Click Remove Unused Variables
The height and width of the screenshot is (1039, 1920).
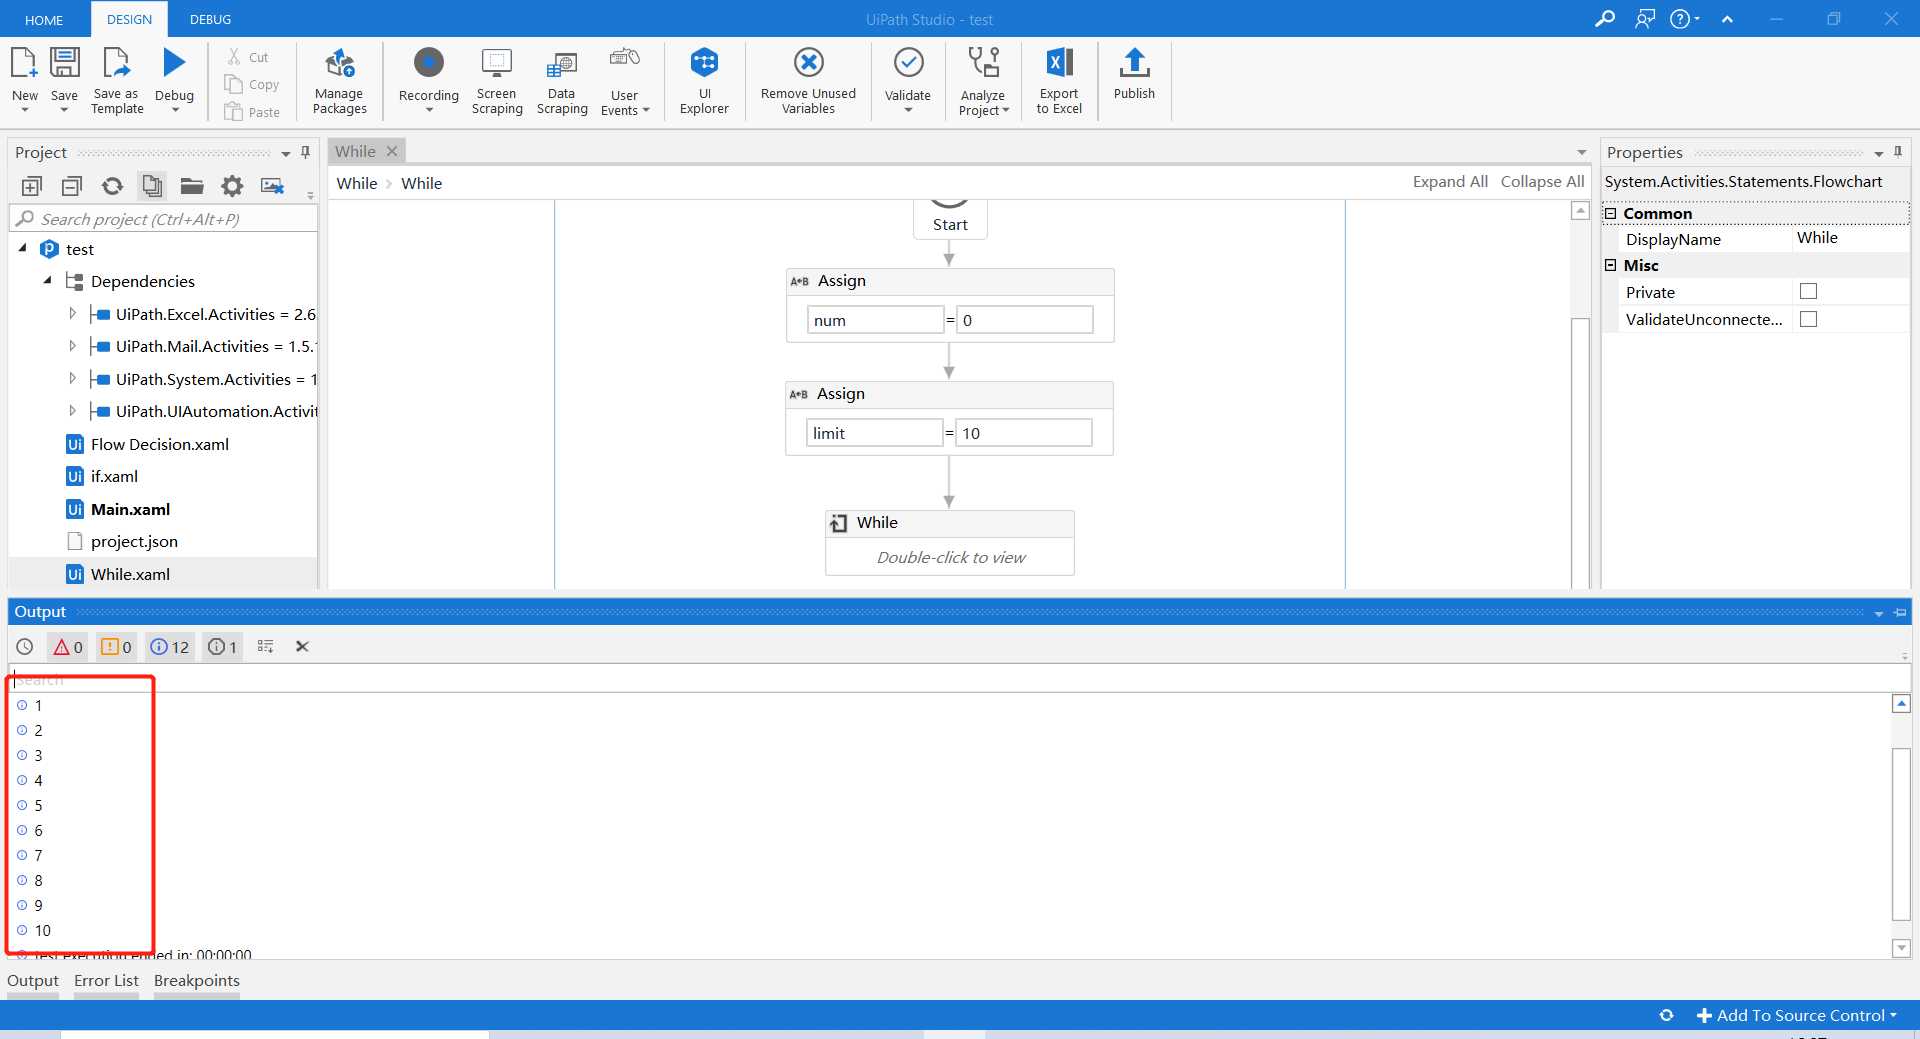[x=808, y=80]
